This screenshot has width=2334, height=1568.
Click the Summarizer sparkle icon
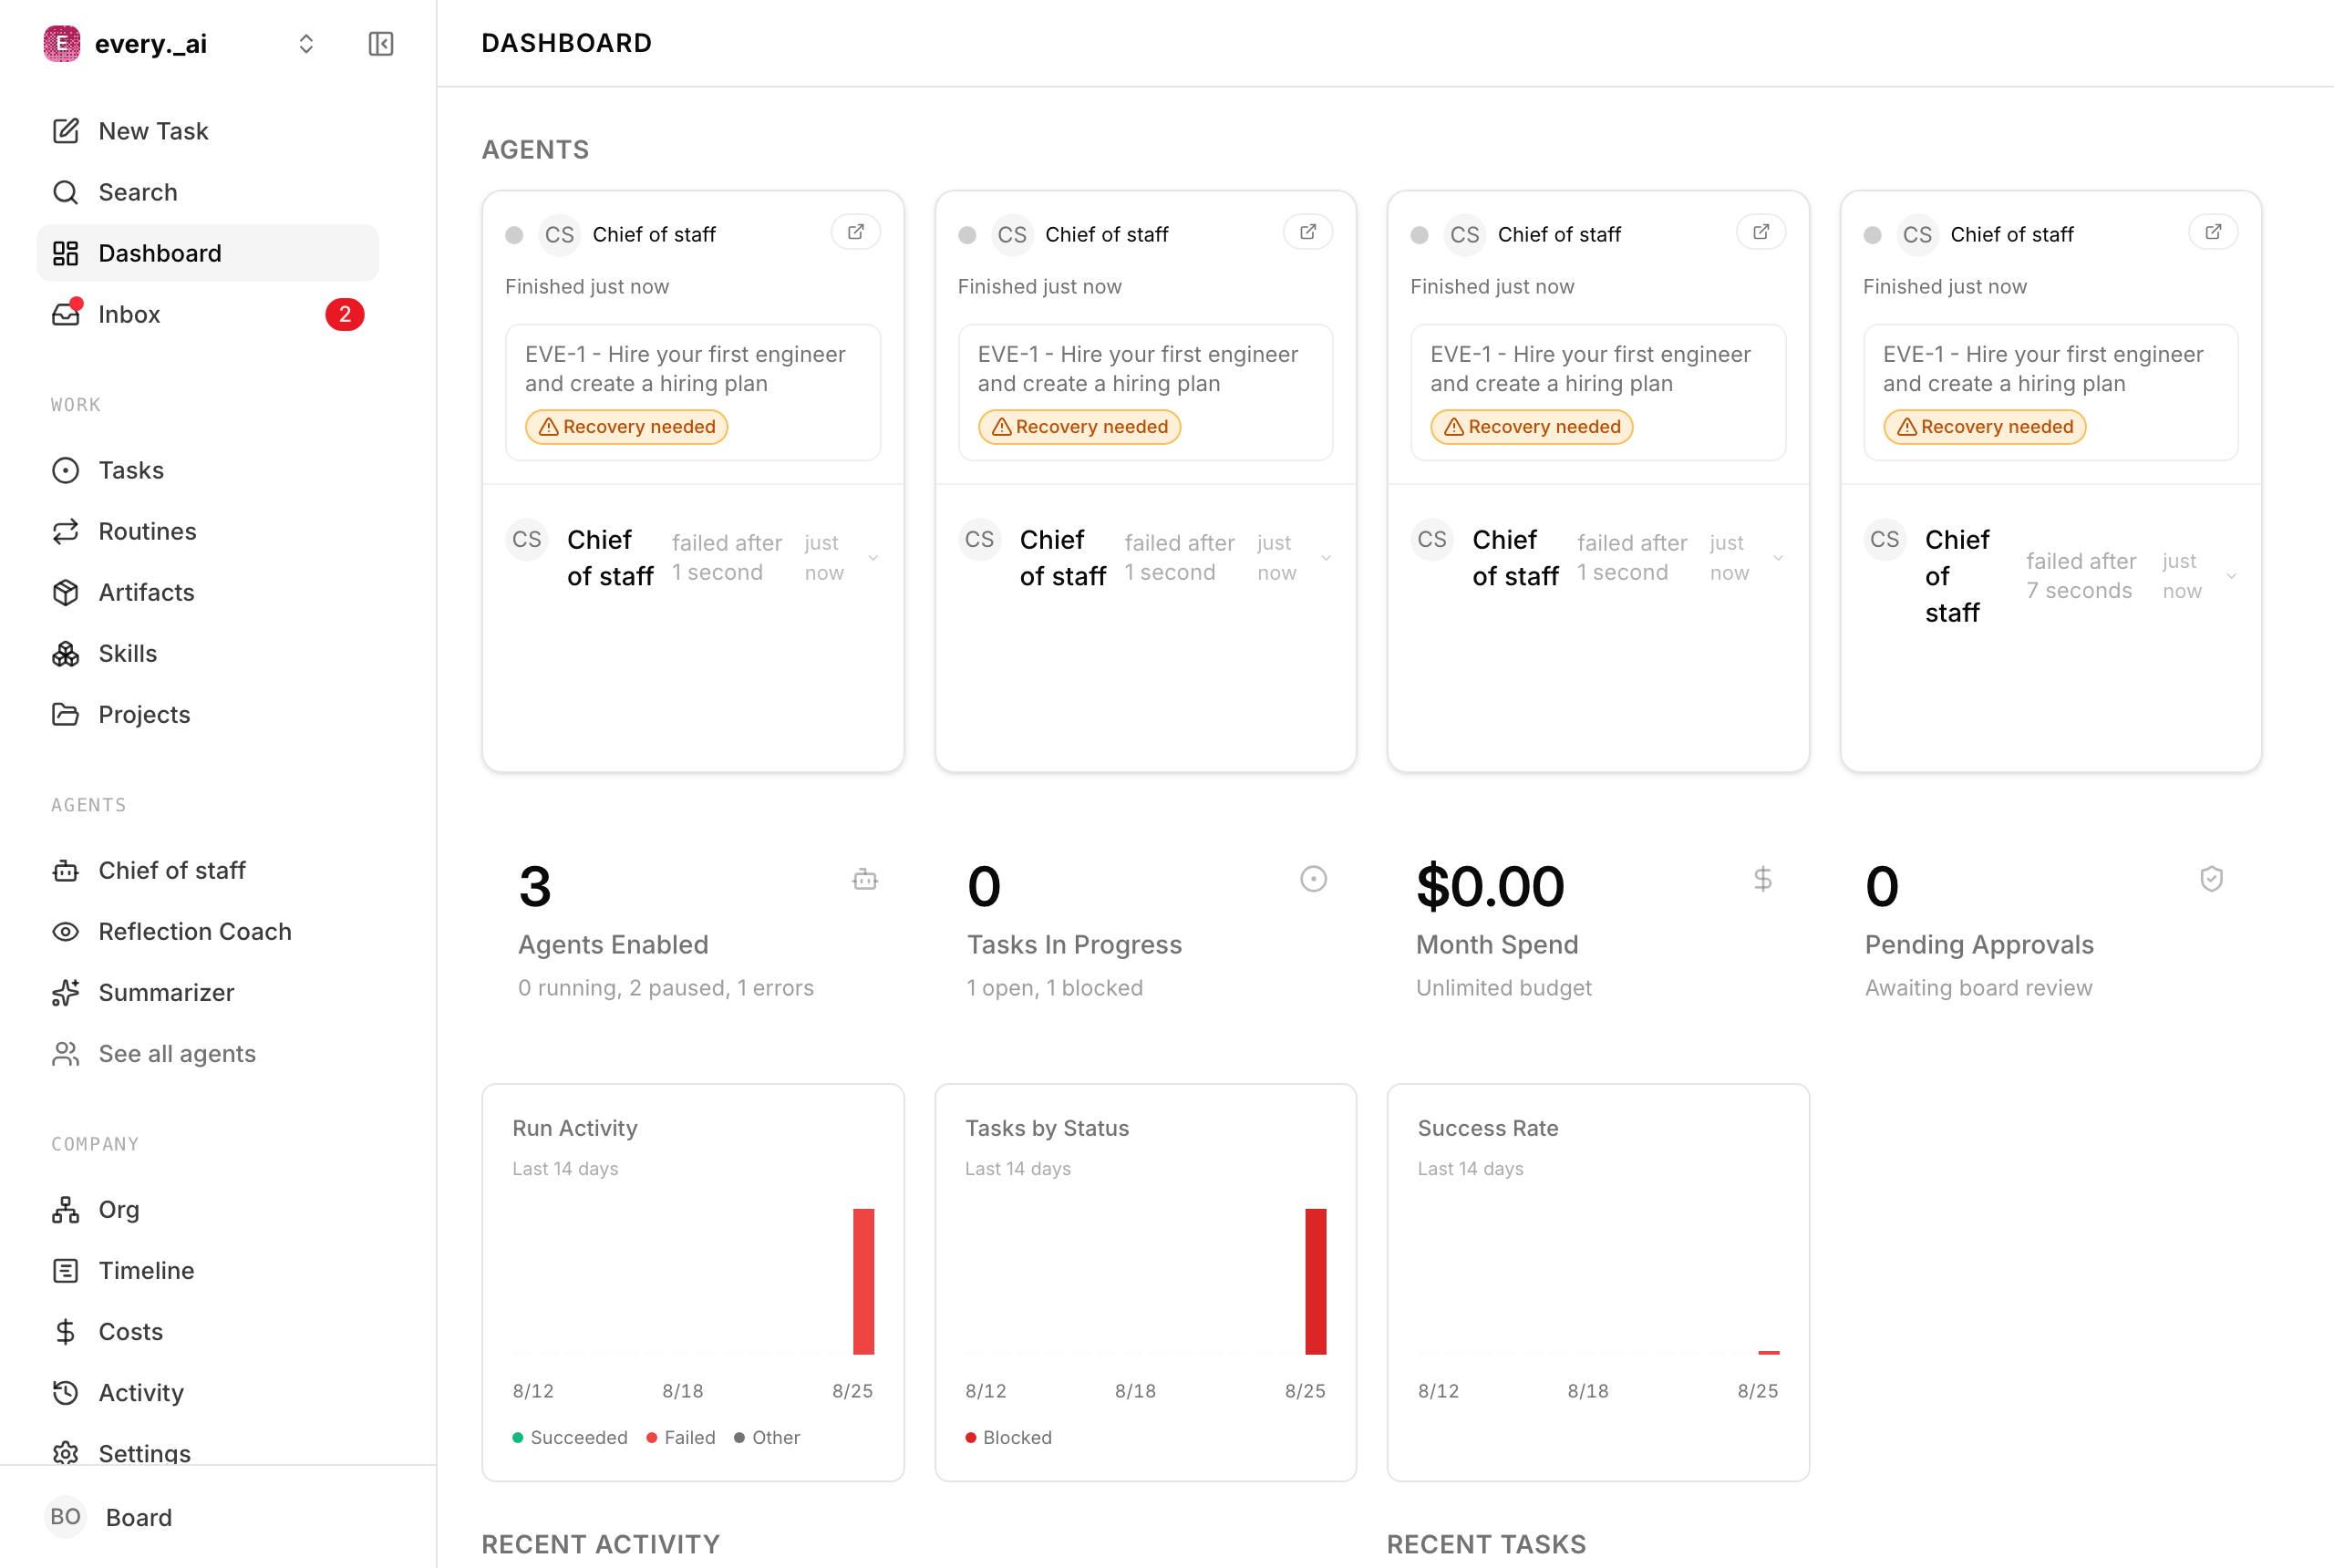tap(66, 992)
